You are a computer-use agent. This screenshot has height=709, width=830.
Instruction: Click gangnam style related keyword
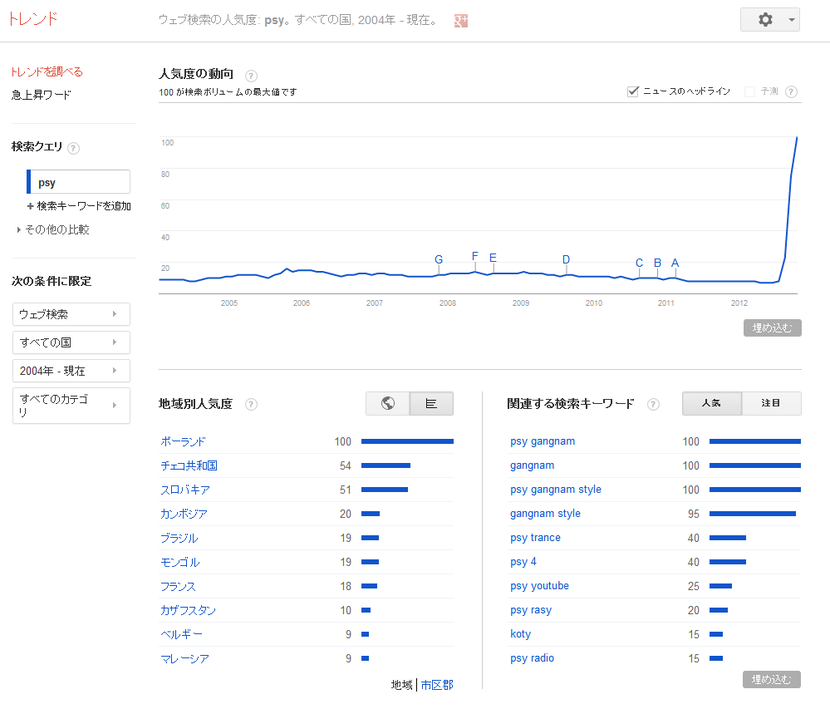[545, 514]
